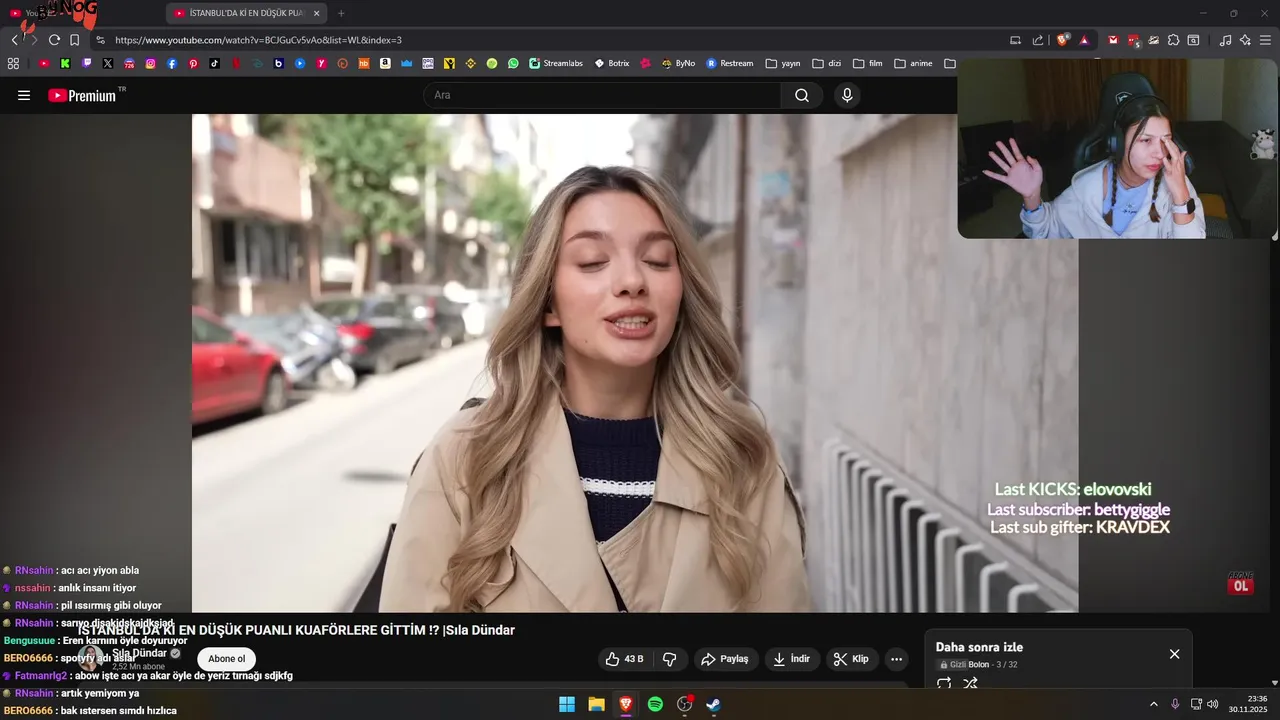The image size is (1280, 720).
Task: Dislike the video with thumbs-down
Action: click(x=670, y=659)
